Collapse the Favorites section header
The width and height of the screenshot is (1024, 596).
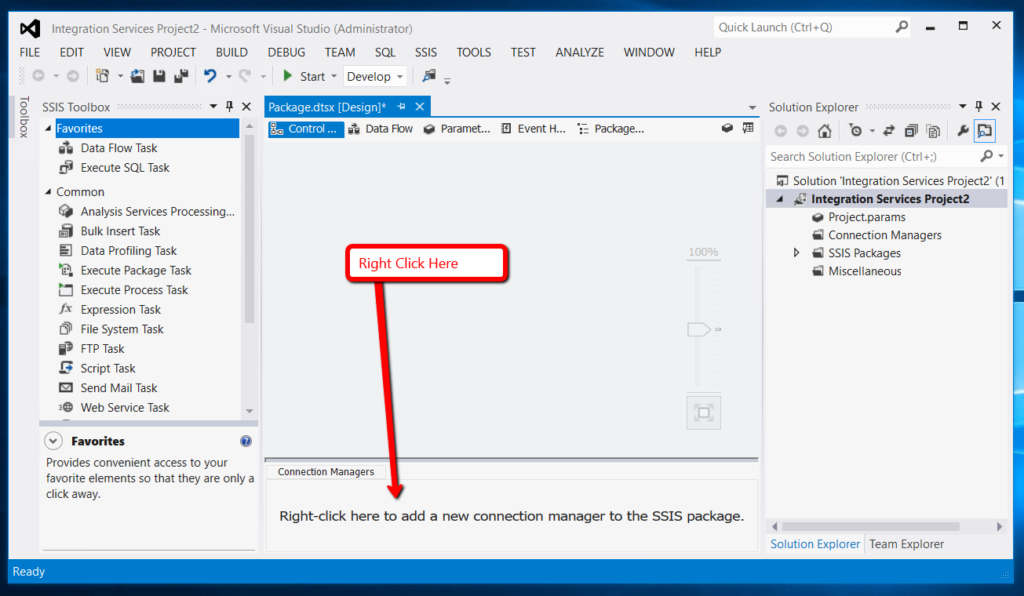point(48,128)
